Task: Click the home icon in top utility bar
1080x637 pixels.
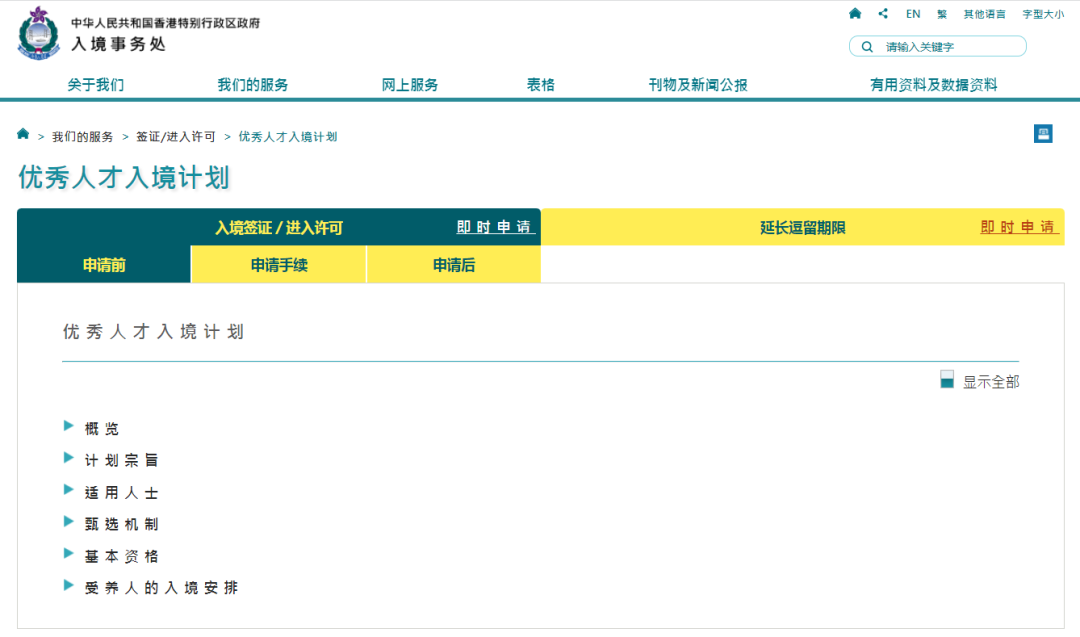Action: tap(855, 14)
